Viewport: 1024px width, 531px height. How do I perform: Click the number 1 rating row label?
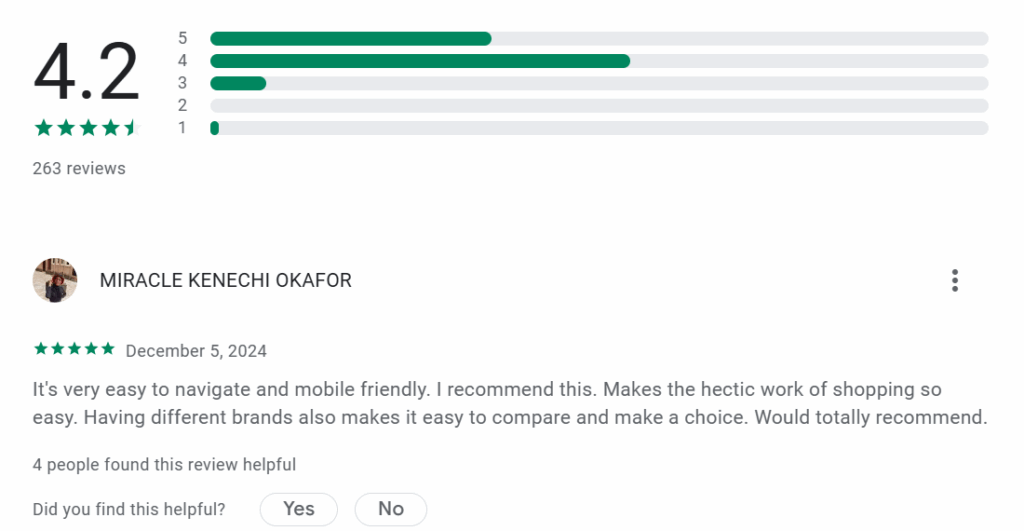coord(183,128)
